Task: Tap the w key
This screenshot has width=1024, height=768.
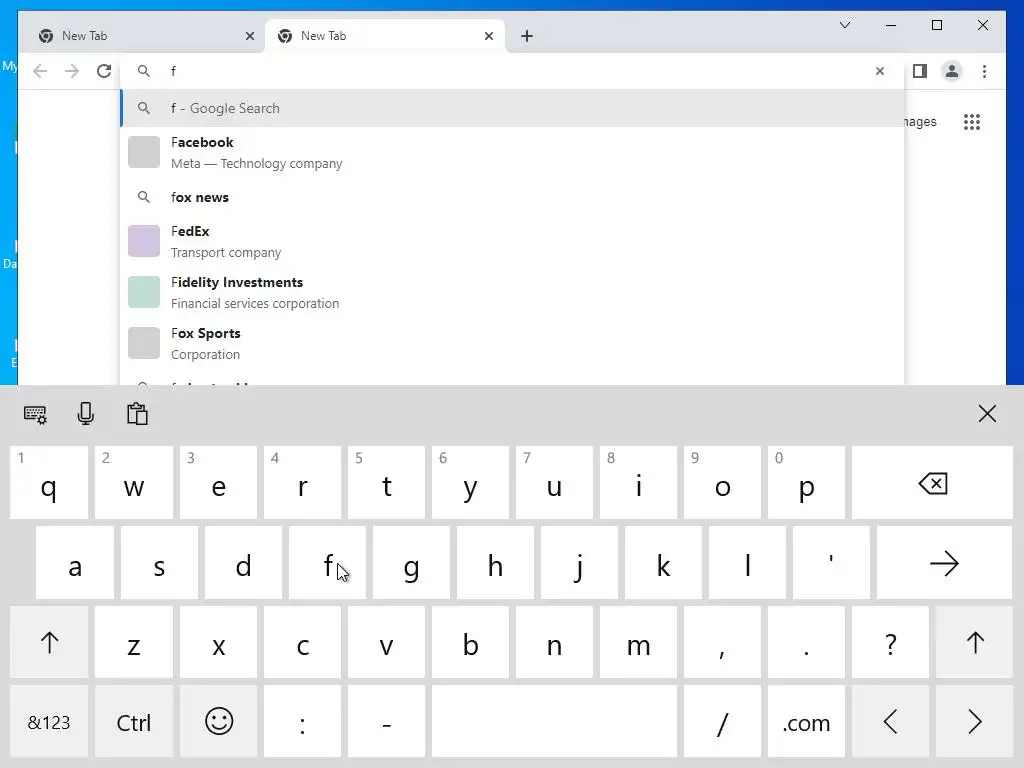Action: [x=134, y=483]
